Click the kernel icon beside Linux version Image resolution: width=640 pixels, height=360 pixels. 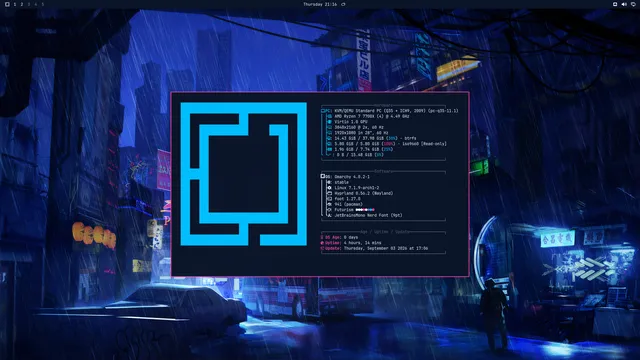pyautogui.click(x=329, y=188)
